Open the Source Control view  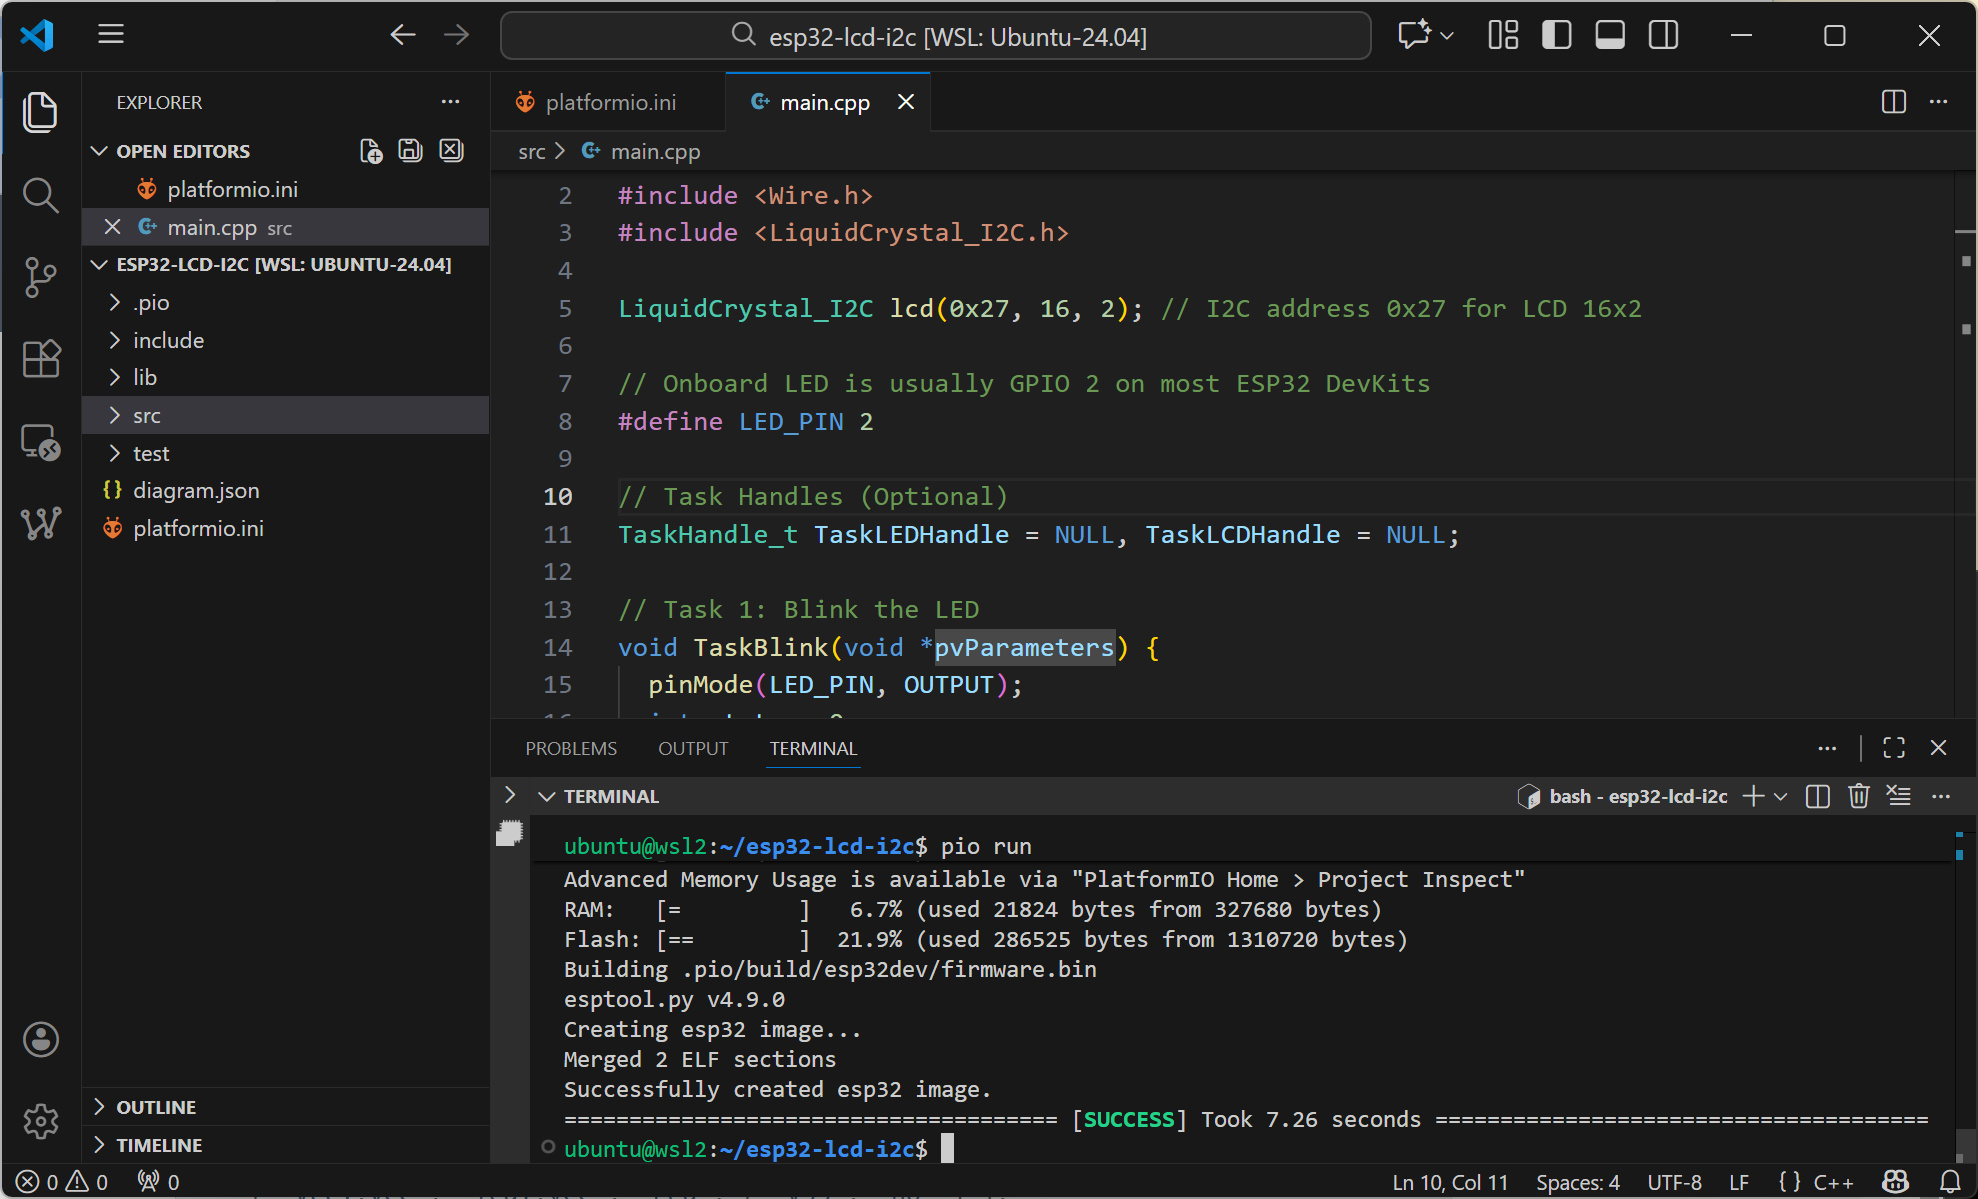40,277
